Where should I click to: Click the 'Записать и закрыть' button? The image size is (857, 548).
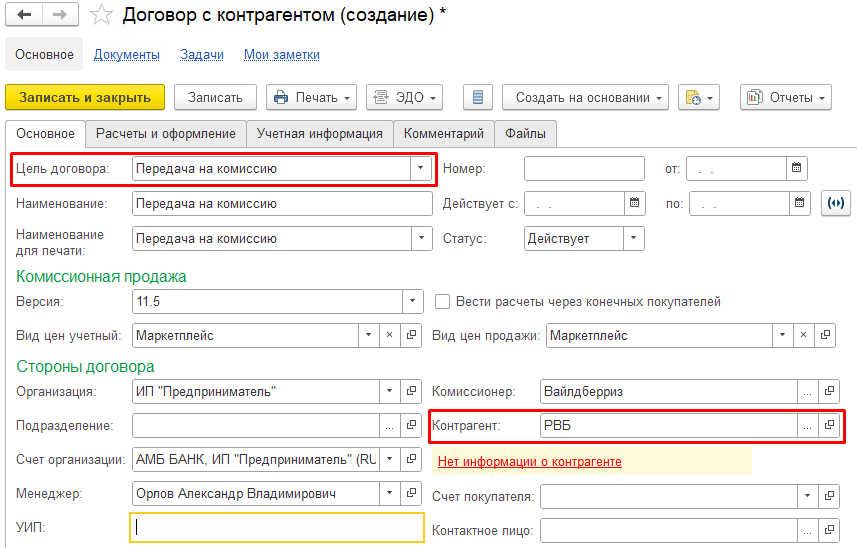pos(85,97)
